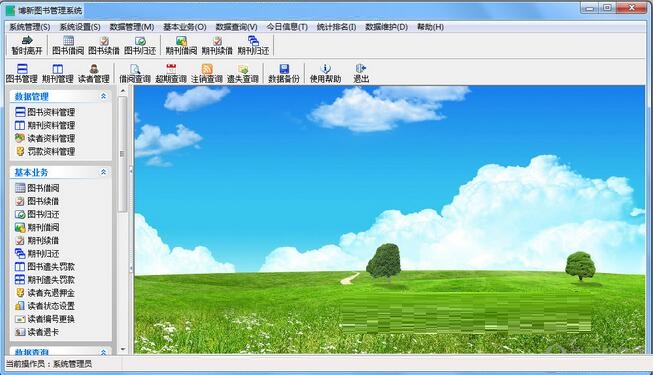Click sidebar scrollbar up arrow

click(122, 91)
